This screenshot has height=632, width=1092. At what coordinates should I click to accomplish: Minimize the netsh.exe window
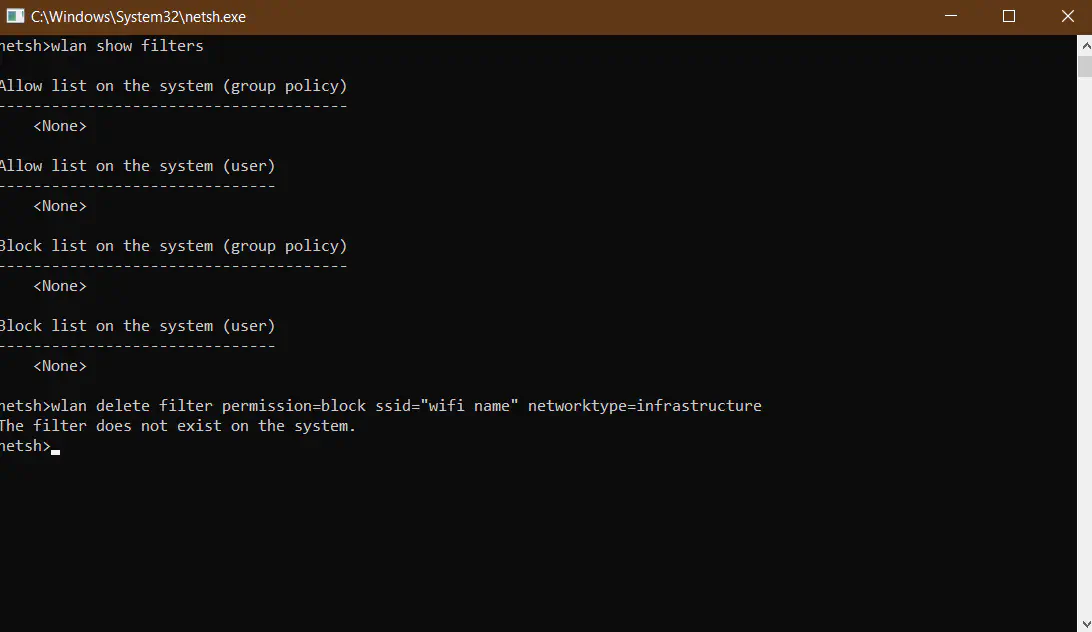coord(954,17)
